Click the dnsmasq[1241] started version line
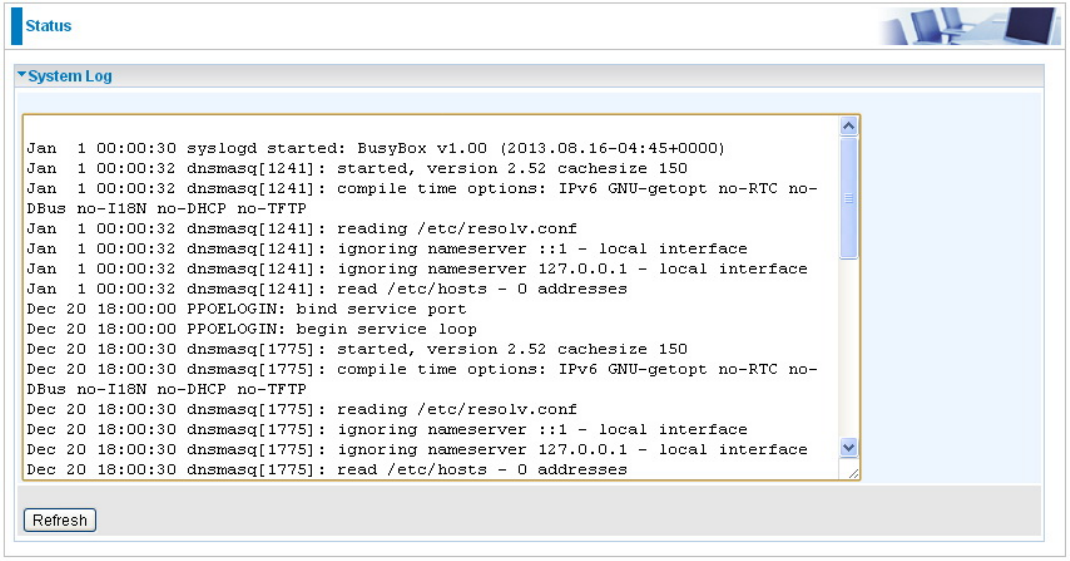1070x561 pixels. tap(357, 168)
